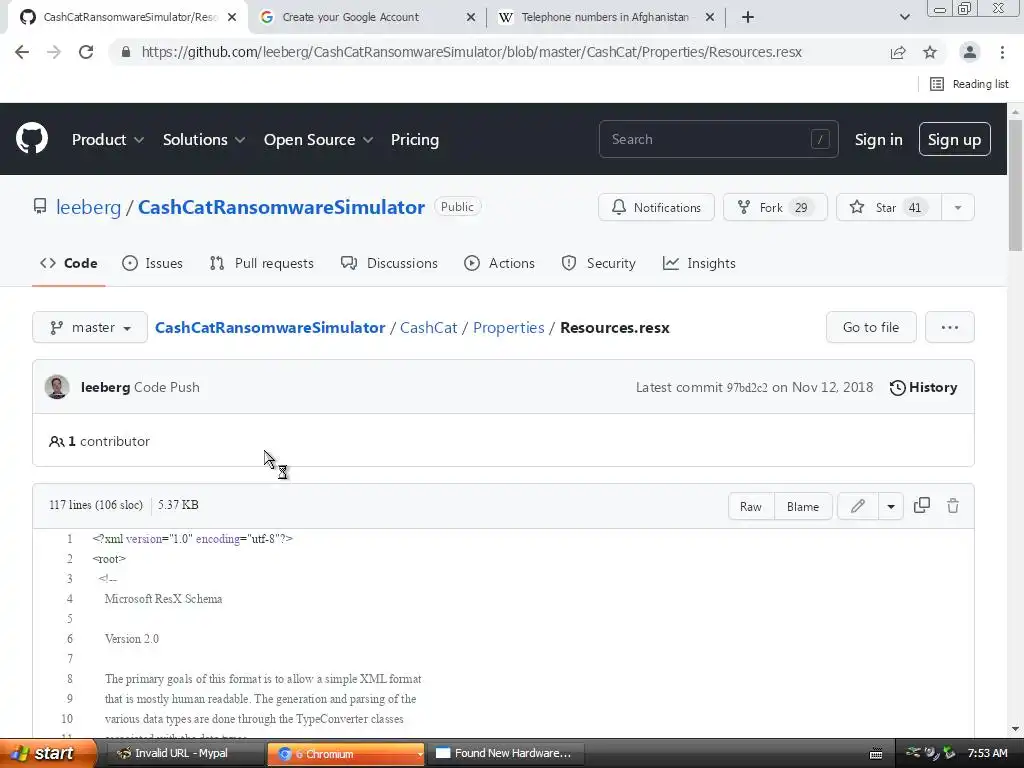1024x768 pixels.
Task: Close the Telephone numbers in Afghanistan tab
Action: pyautogui.click(x=710, y=18)
